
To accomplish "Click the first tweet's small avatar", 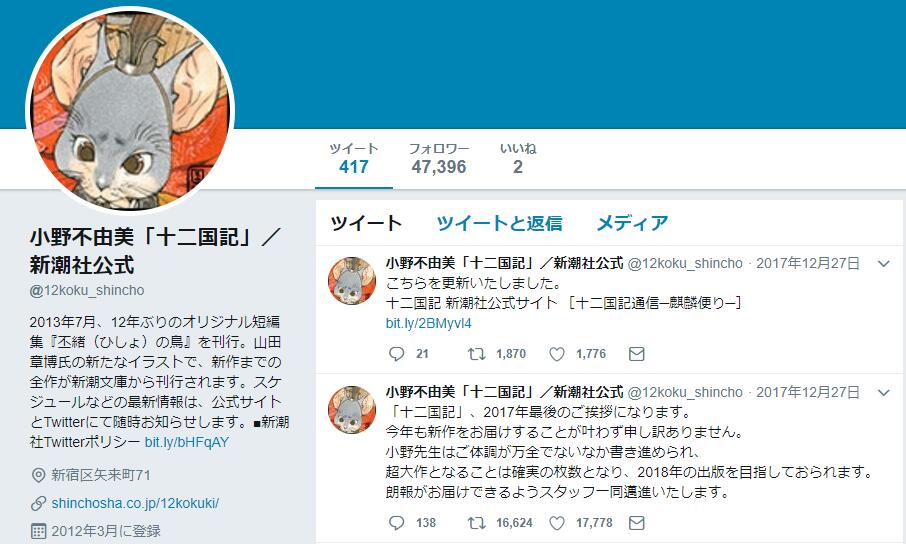I will click(x=352, y=281).
